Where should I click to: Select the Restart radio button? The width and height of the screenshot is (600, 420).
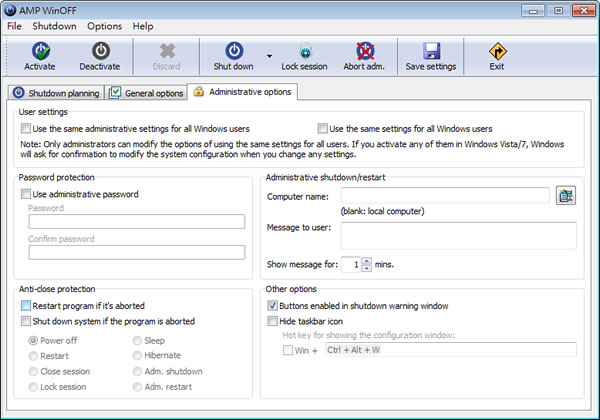coord(33,356)
